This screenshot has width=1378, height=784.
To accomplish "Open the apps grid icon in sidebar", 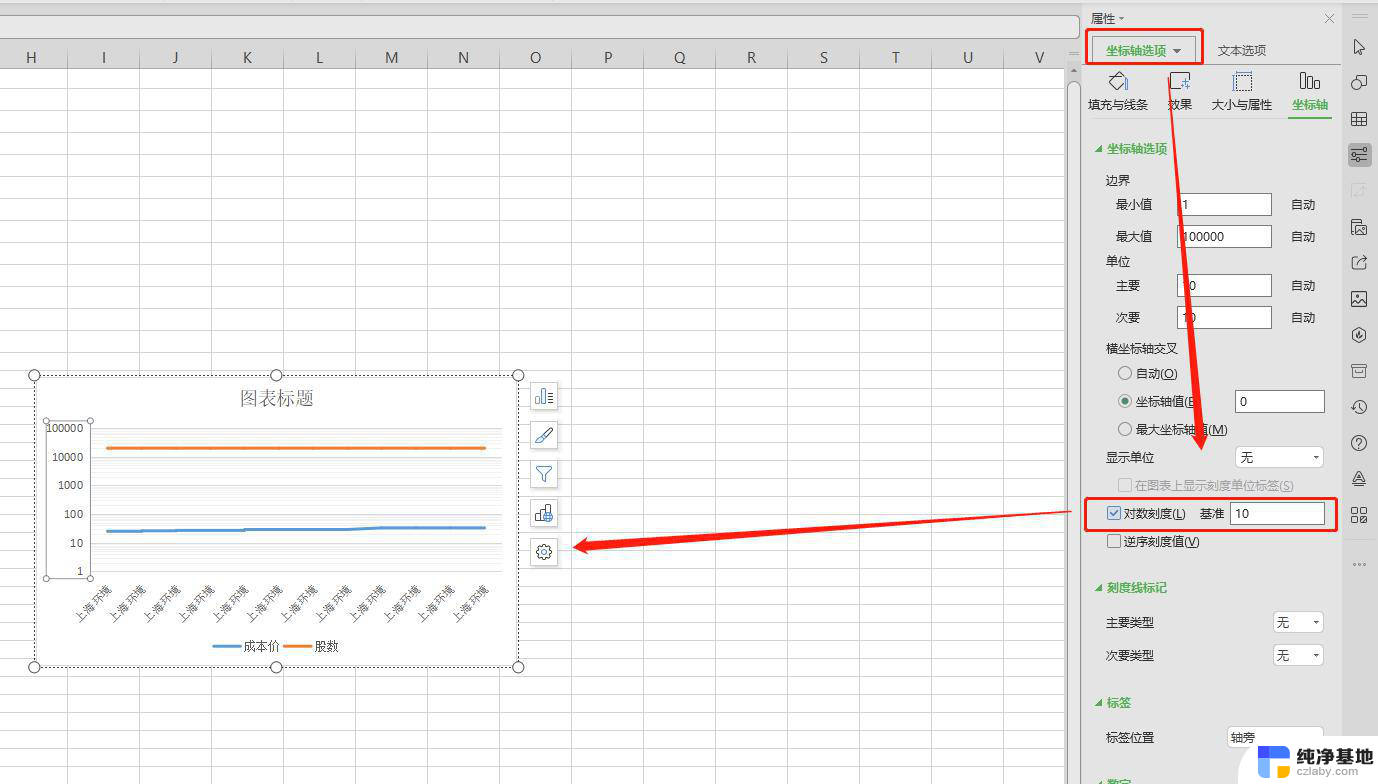I will click(1359, 515).
